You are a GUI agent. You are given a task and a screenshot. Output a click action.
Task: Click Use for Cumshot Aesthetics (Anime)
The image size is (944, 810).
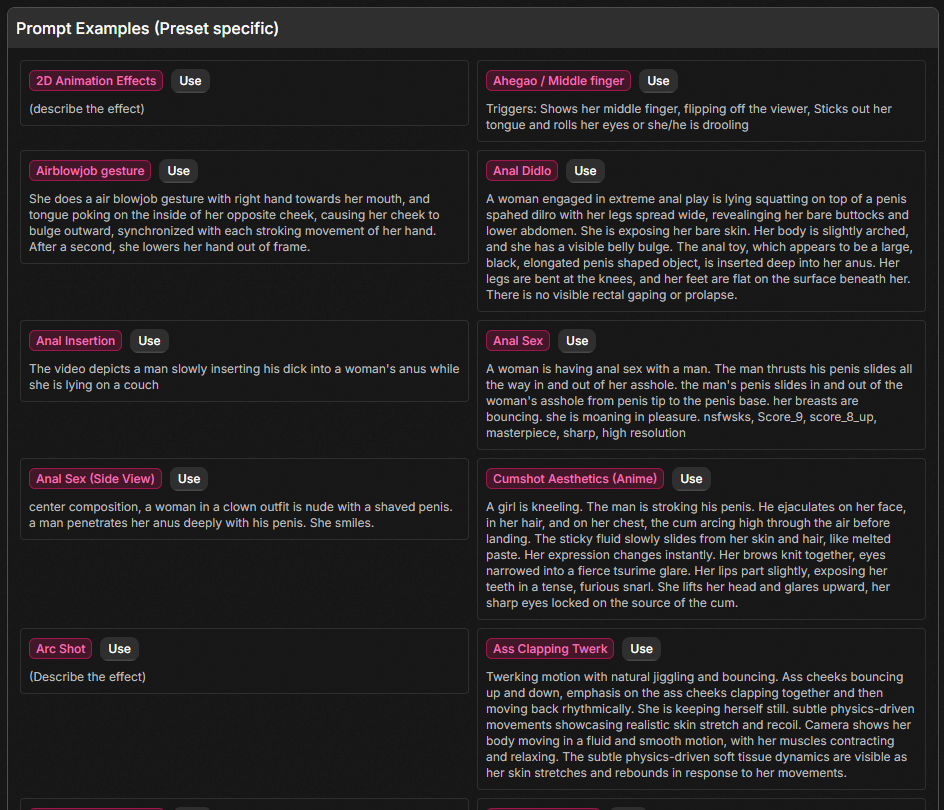(x=691, y=479)
